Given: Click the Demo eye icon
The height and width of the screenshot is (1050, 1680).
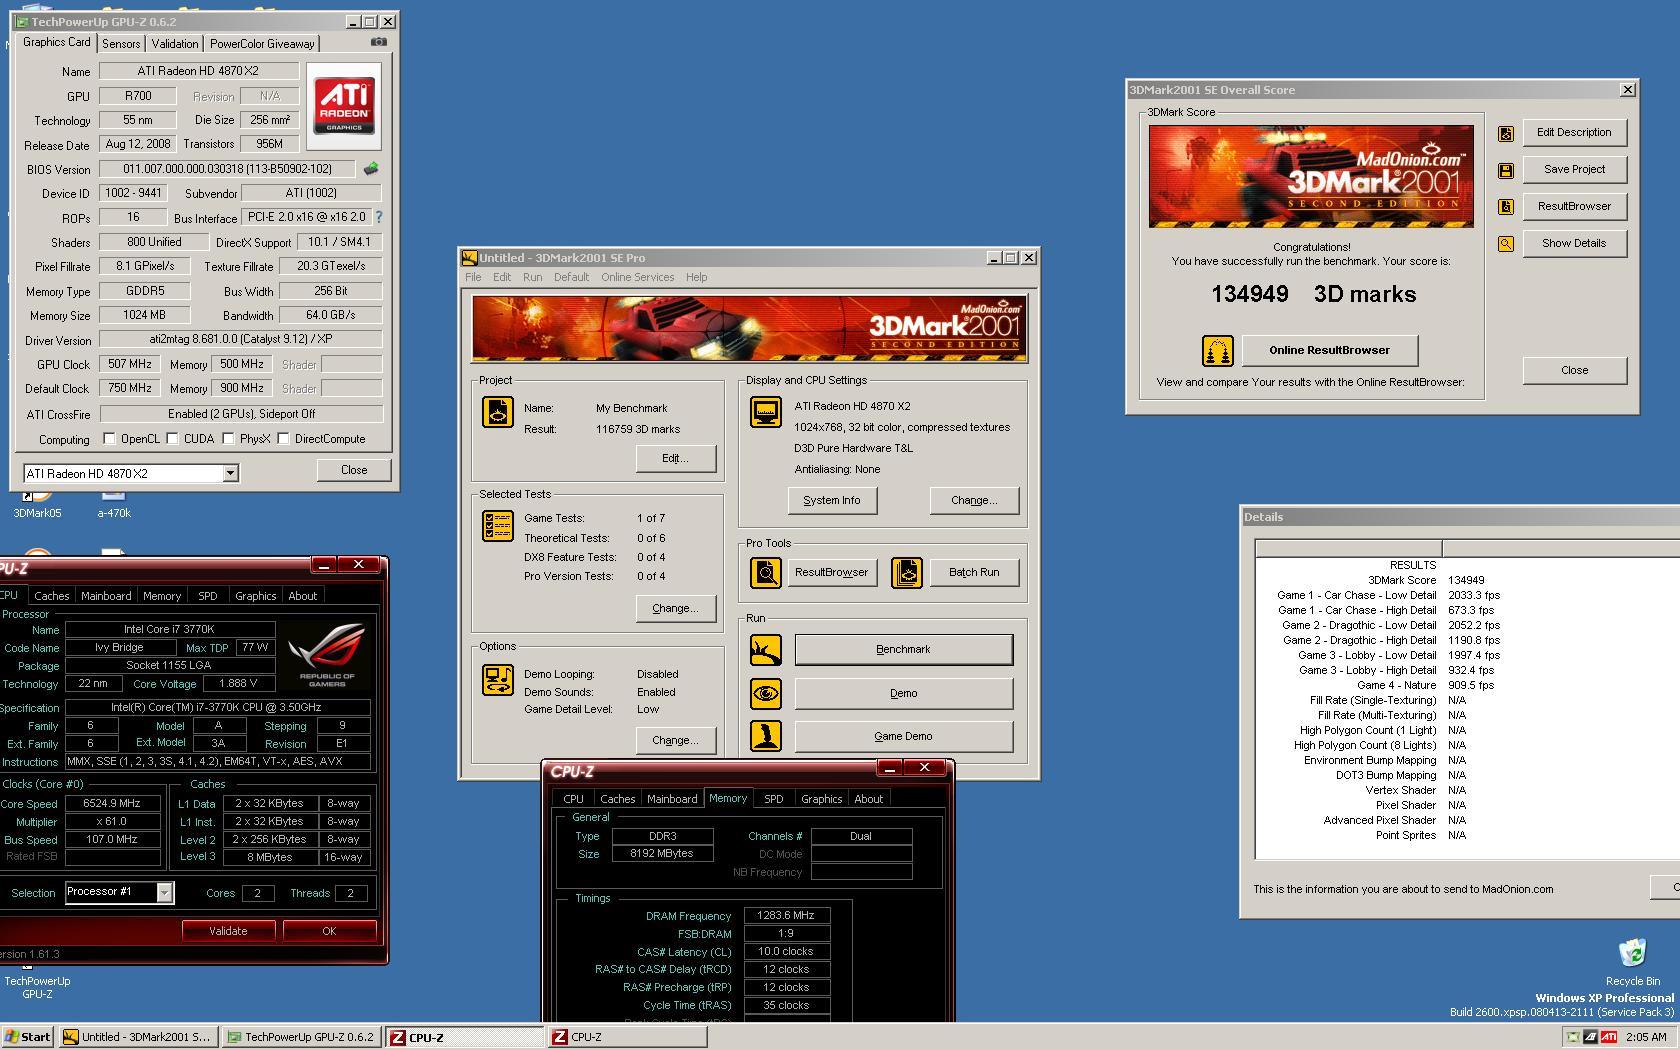Looking at the screenshot, I should point(766,693).
